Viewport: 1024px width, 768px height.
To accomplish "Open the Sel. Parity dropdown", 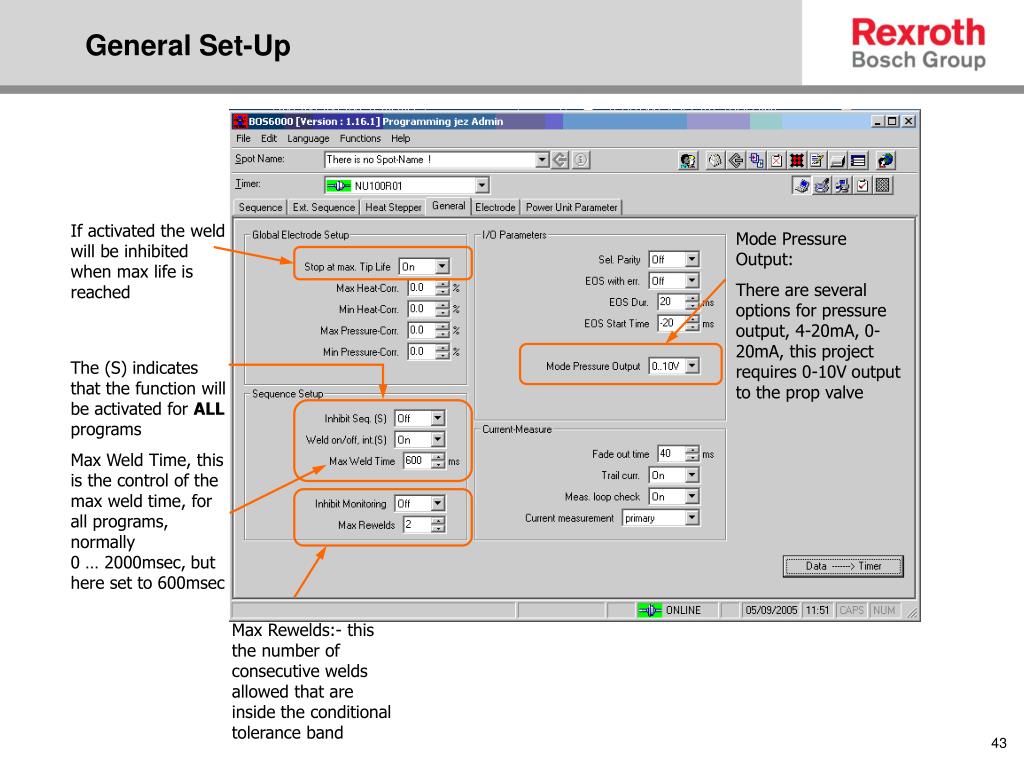I will pyautogui.click(x=692, y=259).
